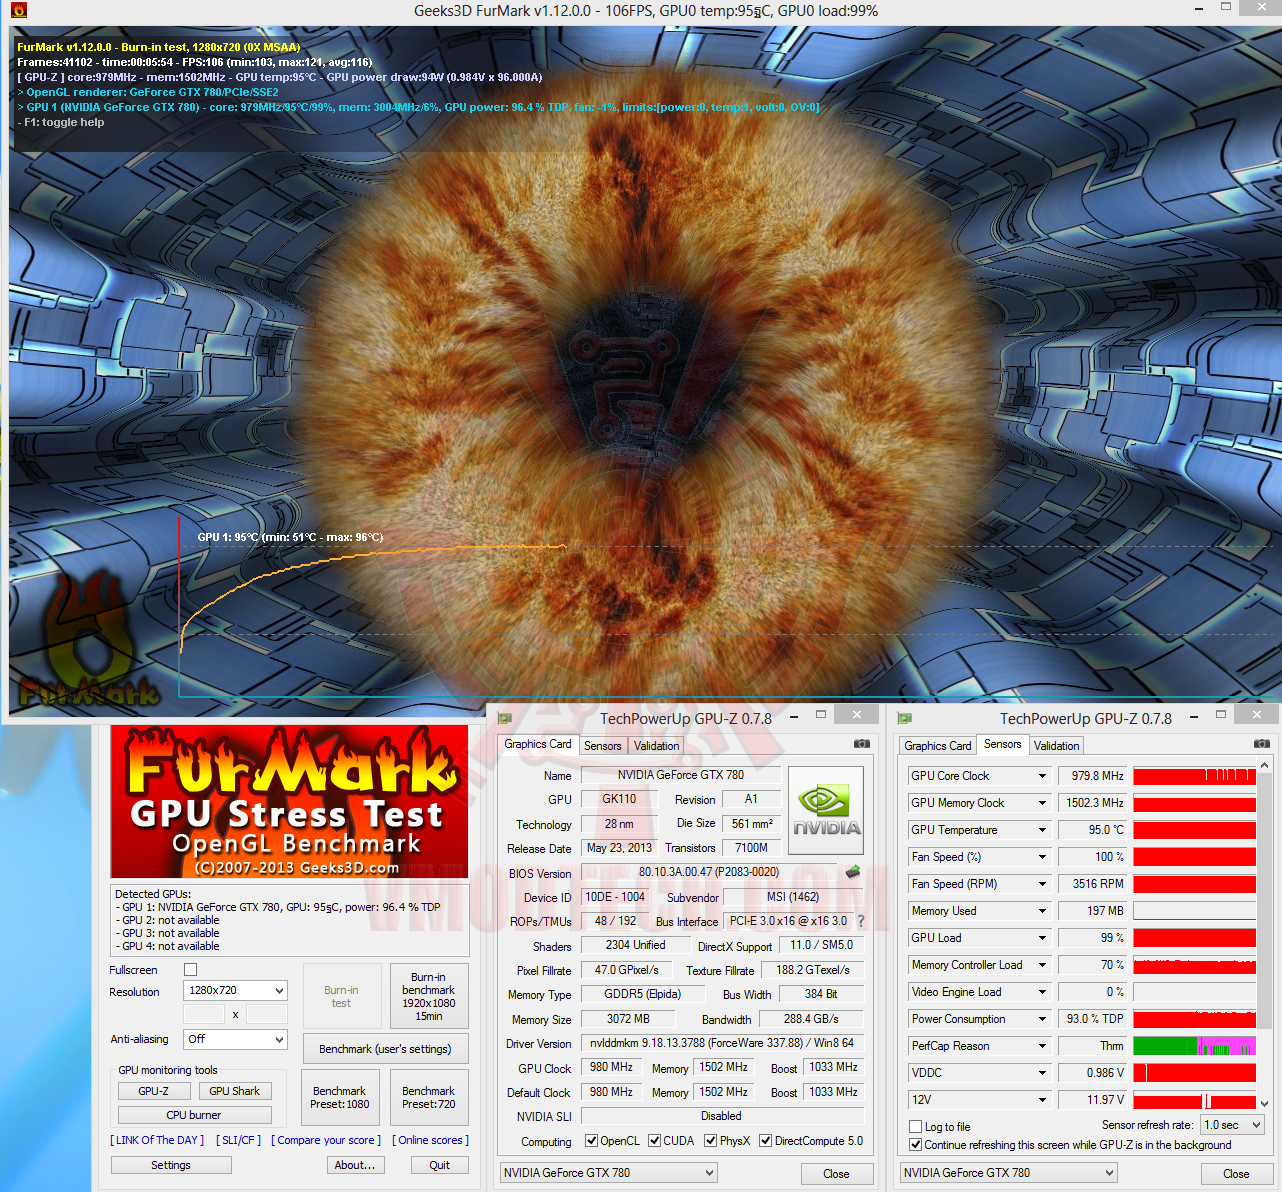The height and width of the screenshot is (1192, 1282).
Task: Expand the GPU Temperature sensor dropdown
Action: 1042,830
